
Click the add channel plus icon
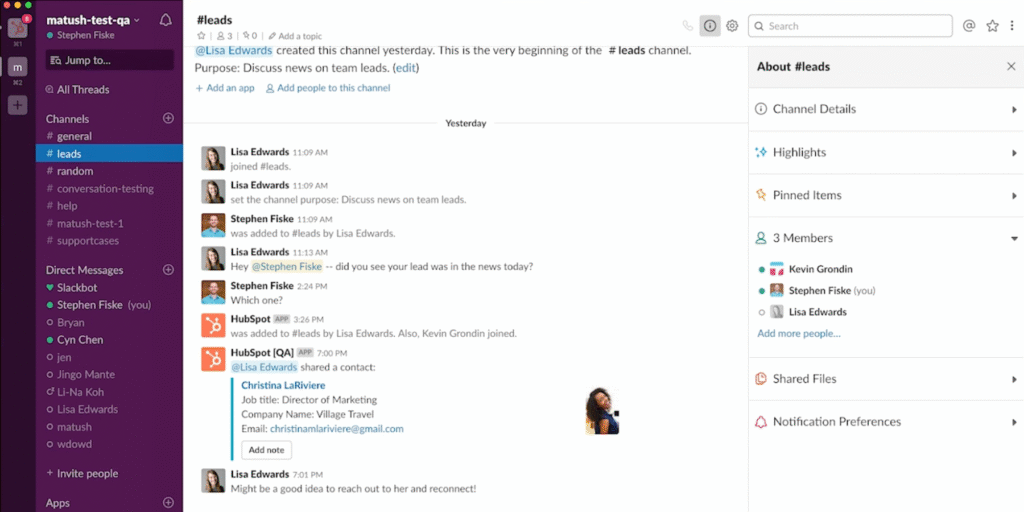(x=168, y=118)
